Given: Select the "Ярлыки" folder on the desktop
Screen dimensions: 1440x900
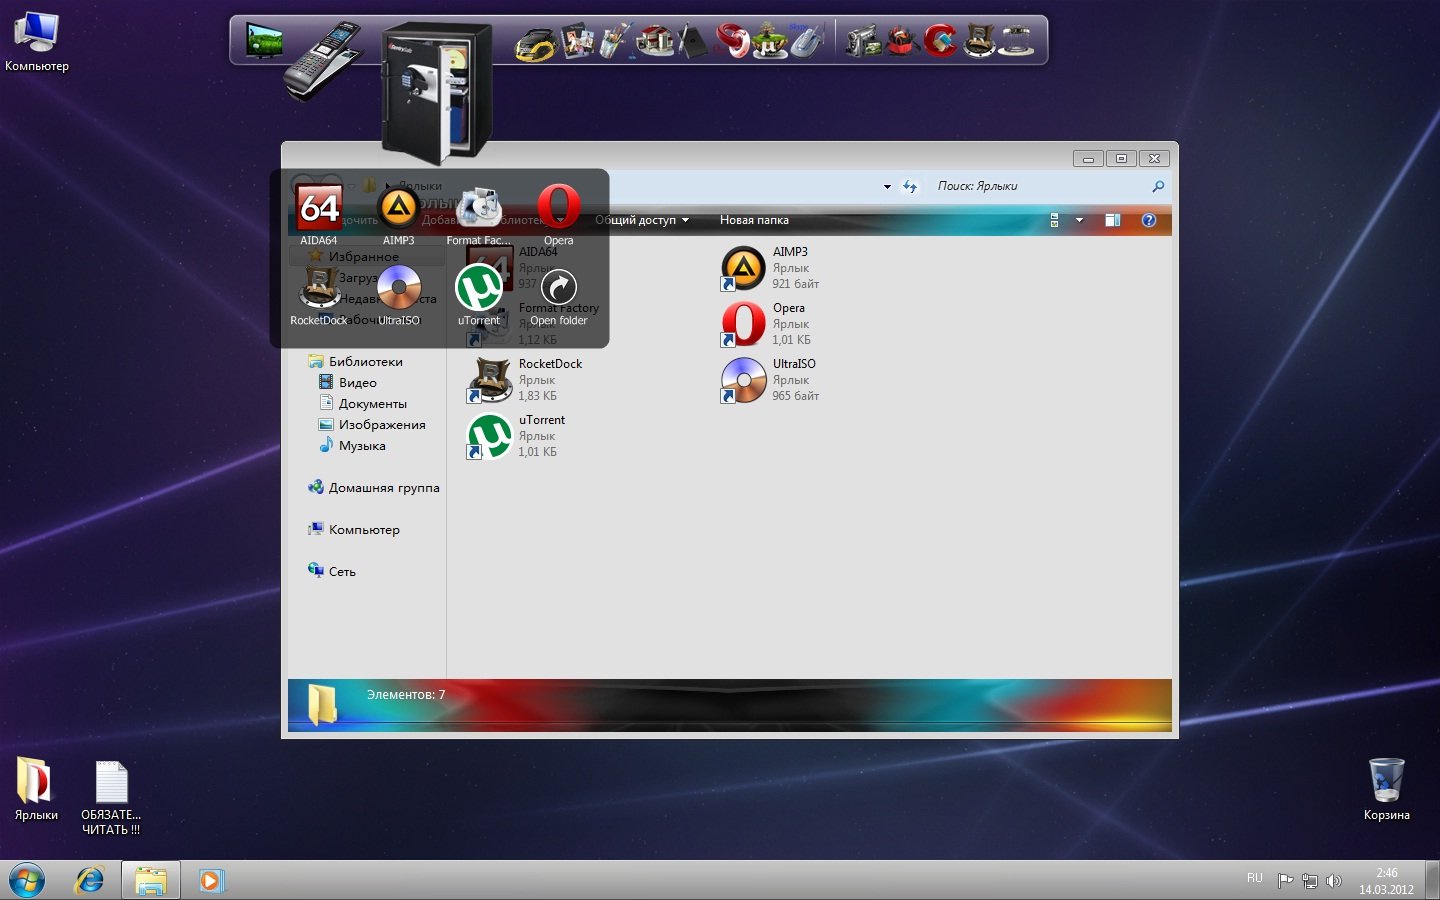Looking at the screenshot, I should point(36,790).
